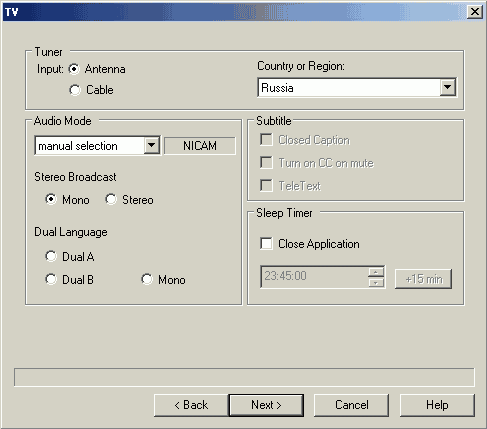Select the Antenna input radio button
487x429 pixels.
[74, 69]
